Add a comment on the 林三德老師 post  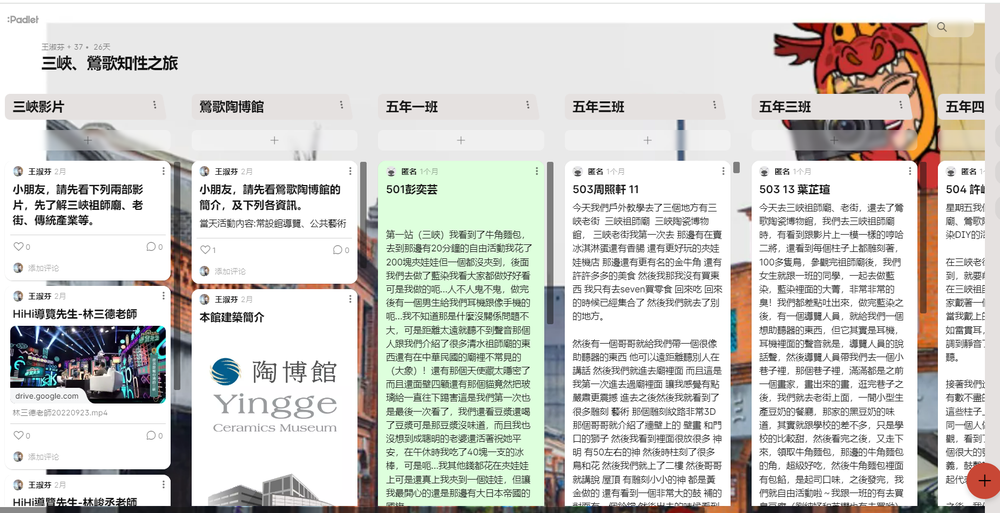point(43,457)
